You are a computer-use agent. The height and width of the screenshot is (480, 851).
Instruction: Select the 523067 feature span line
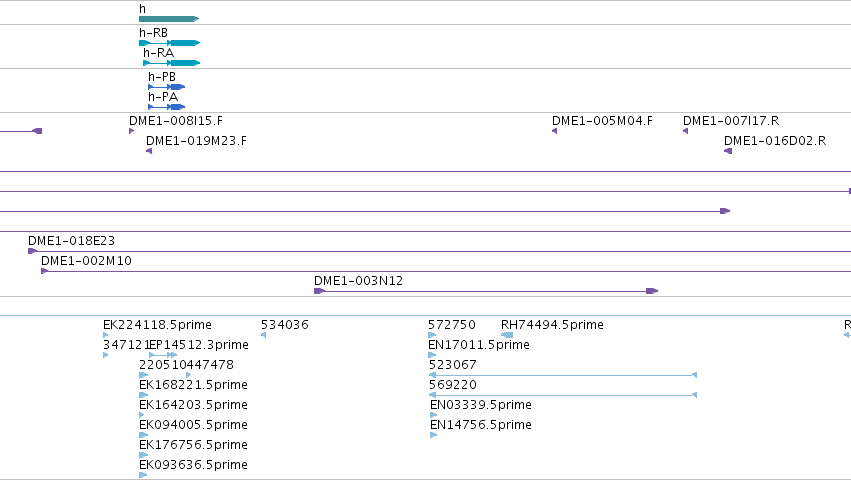click(x=563, y=375)
